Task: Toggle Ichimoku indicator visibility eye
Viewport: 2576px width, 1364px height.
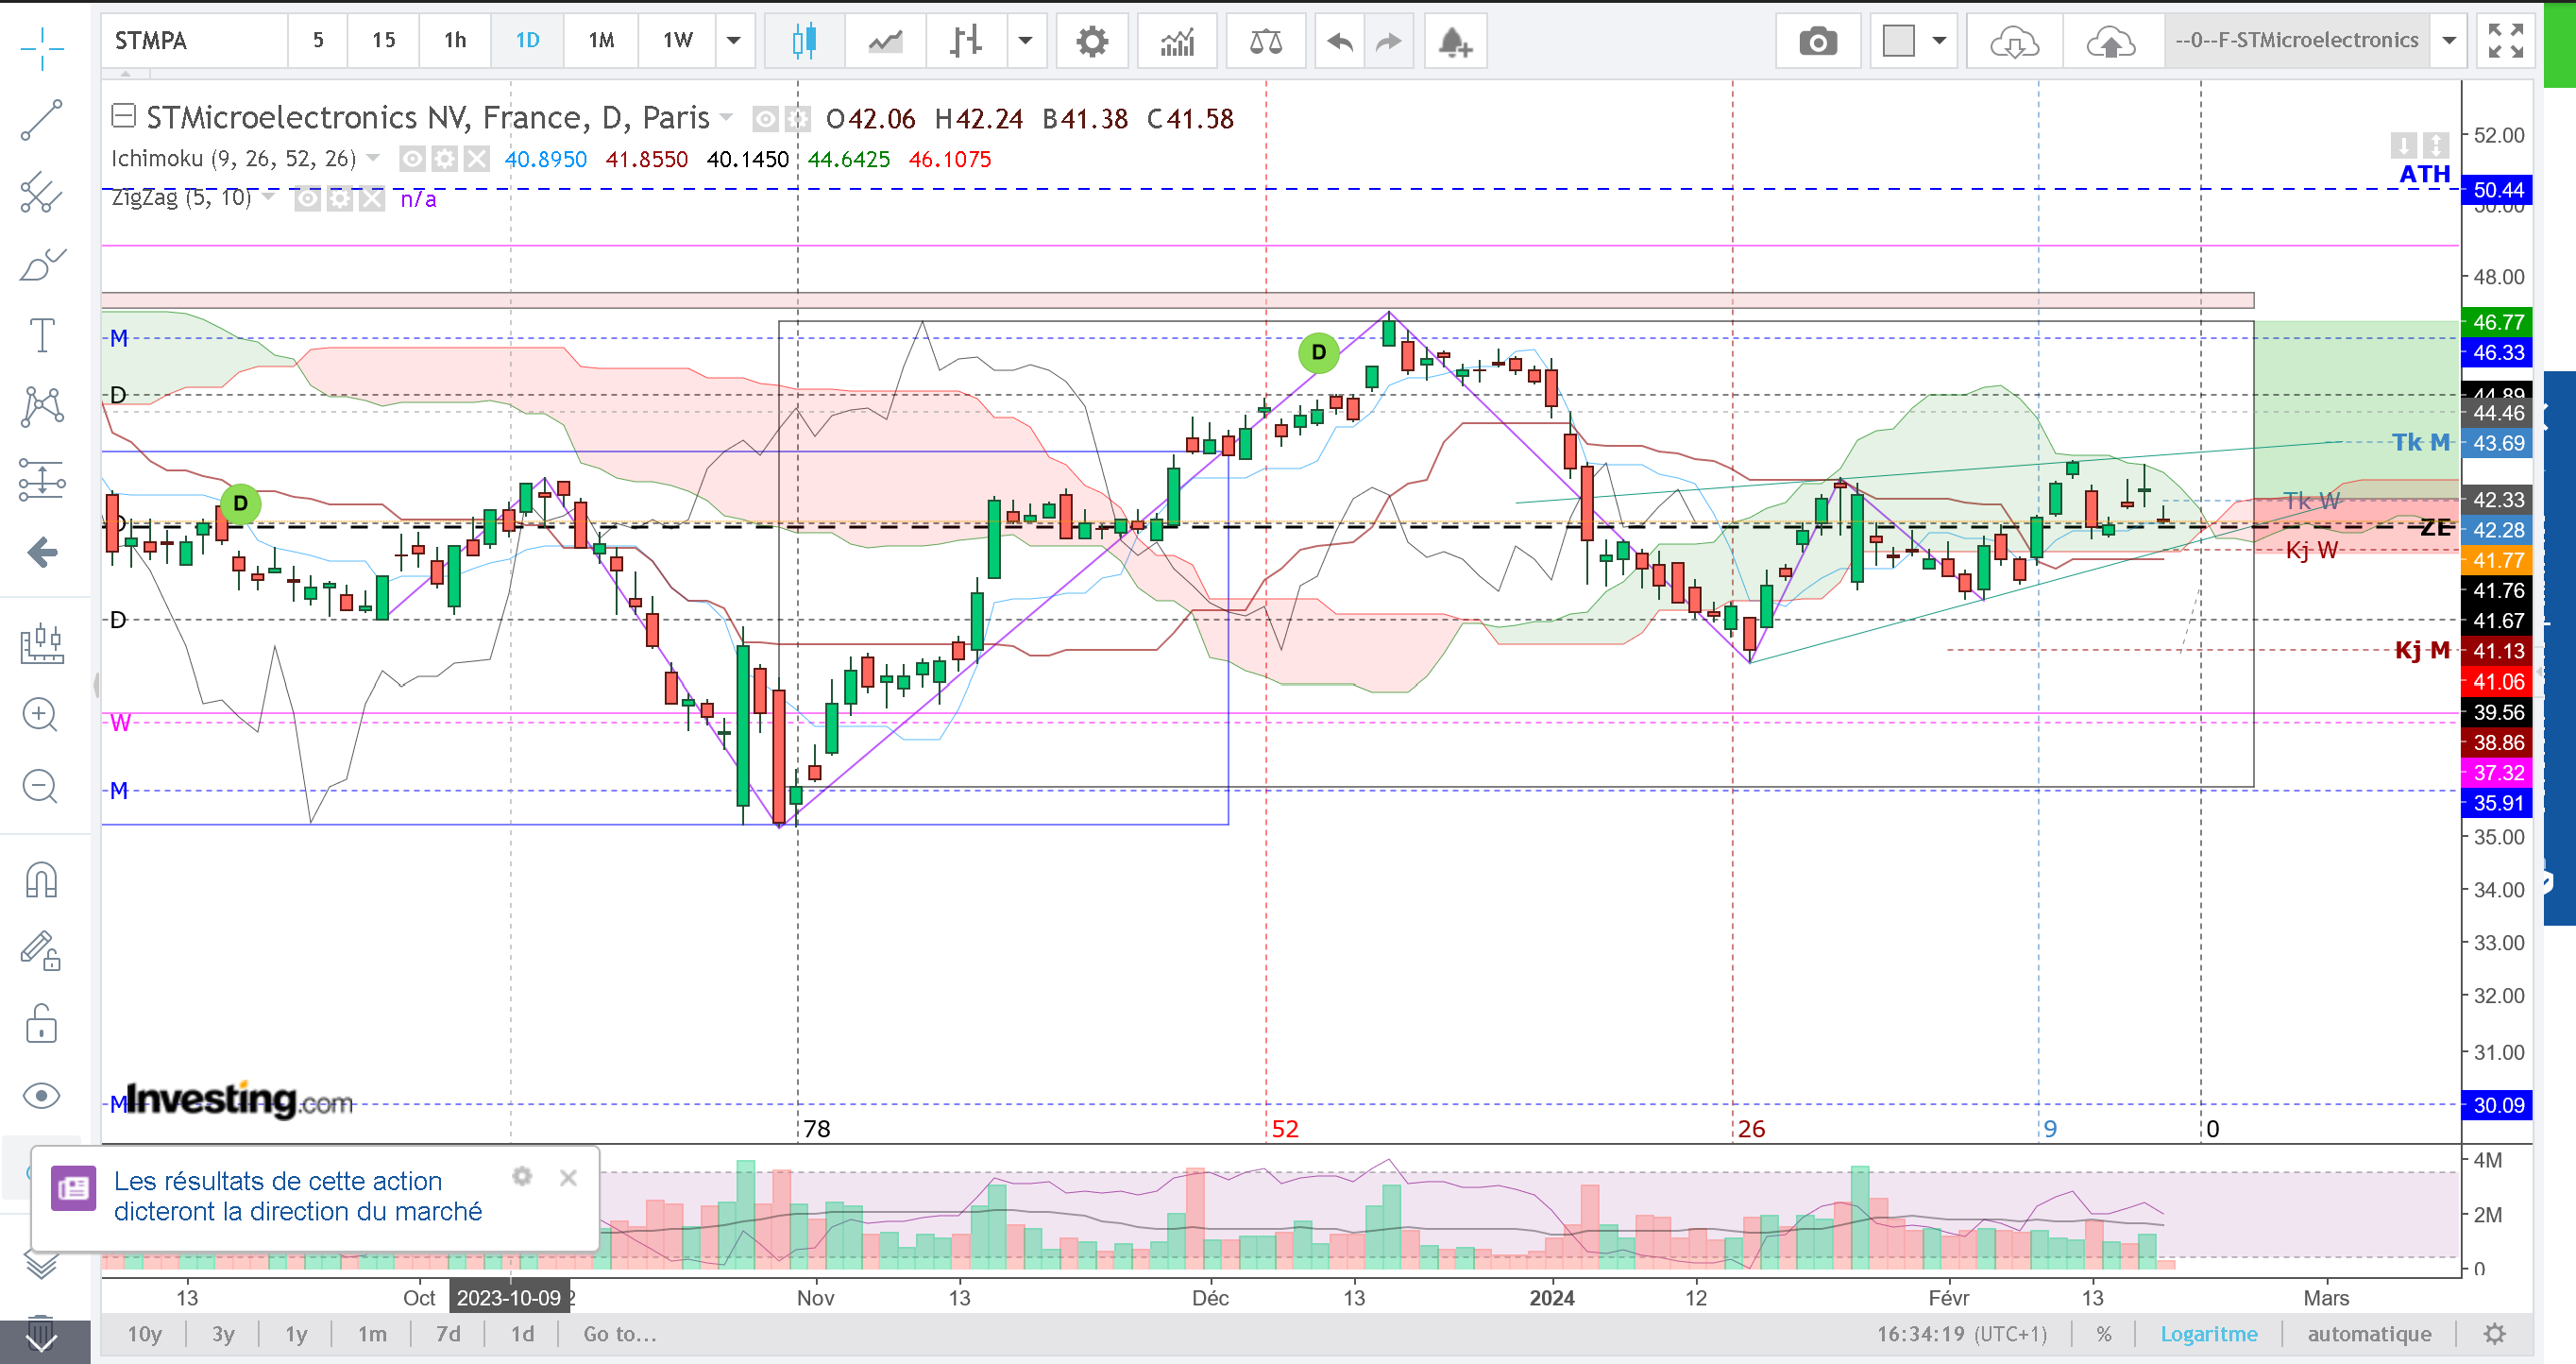Action: coord(412,159)
